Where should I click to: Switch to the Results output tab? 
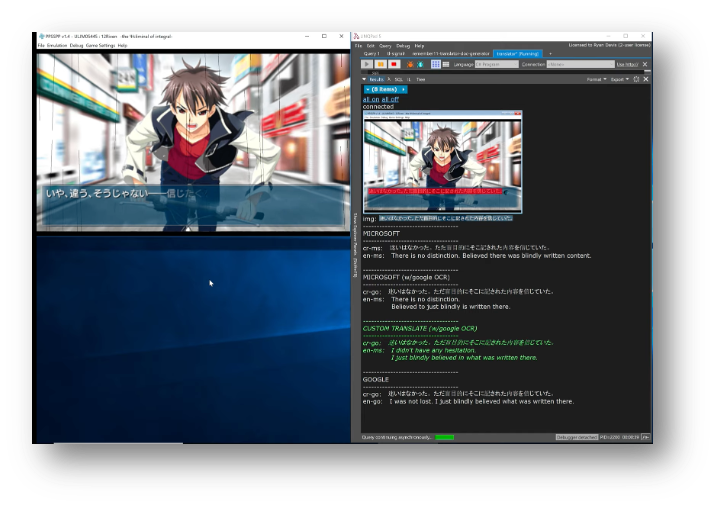click(376, 79)
